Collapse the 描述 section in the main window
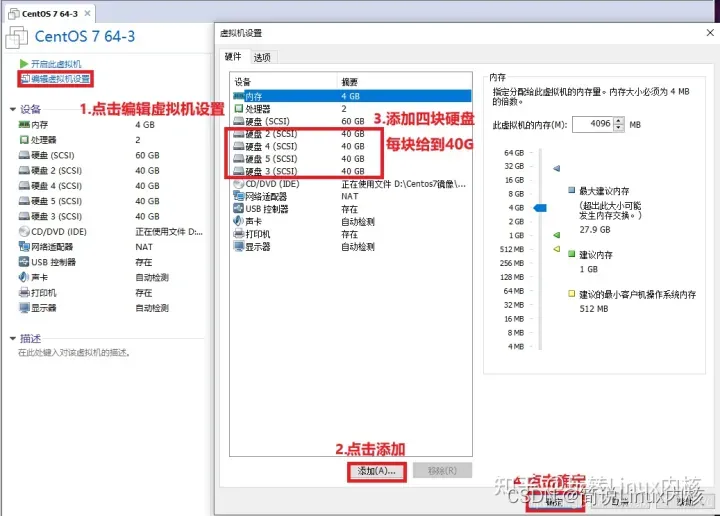This screenshot has height=516, width=720. (13, 338)
